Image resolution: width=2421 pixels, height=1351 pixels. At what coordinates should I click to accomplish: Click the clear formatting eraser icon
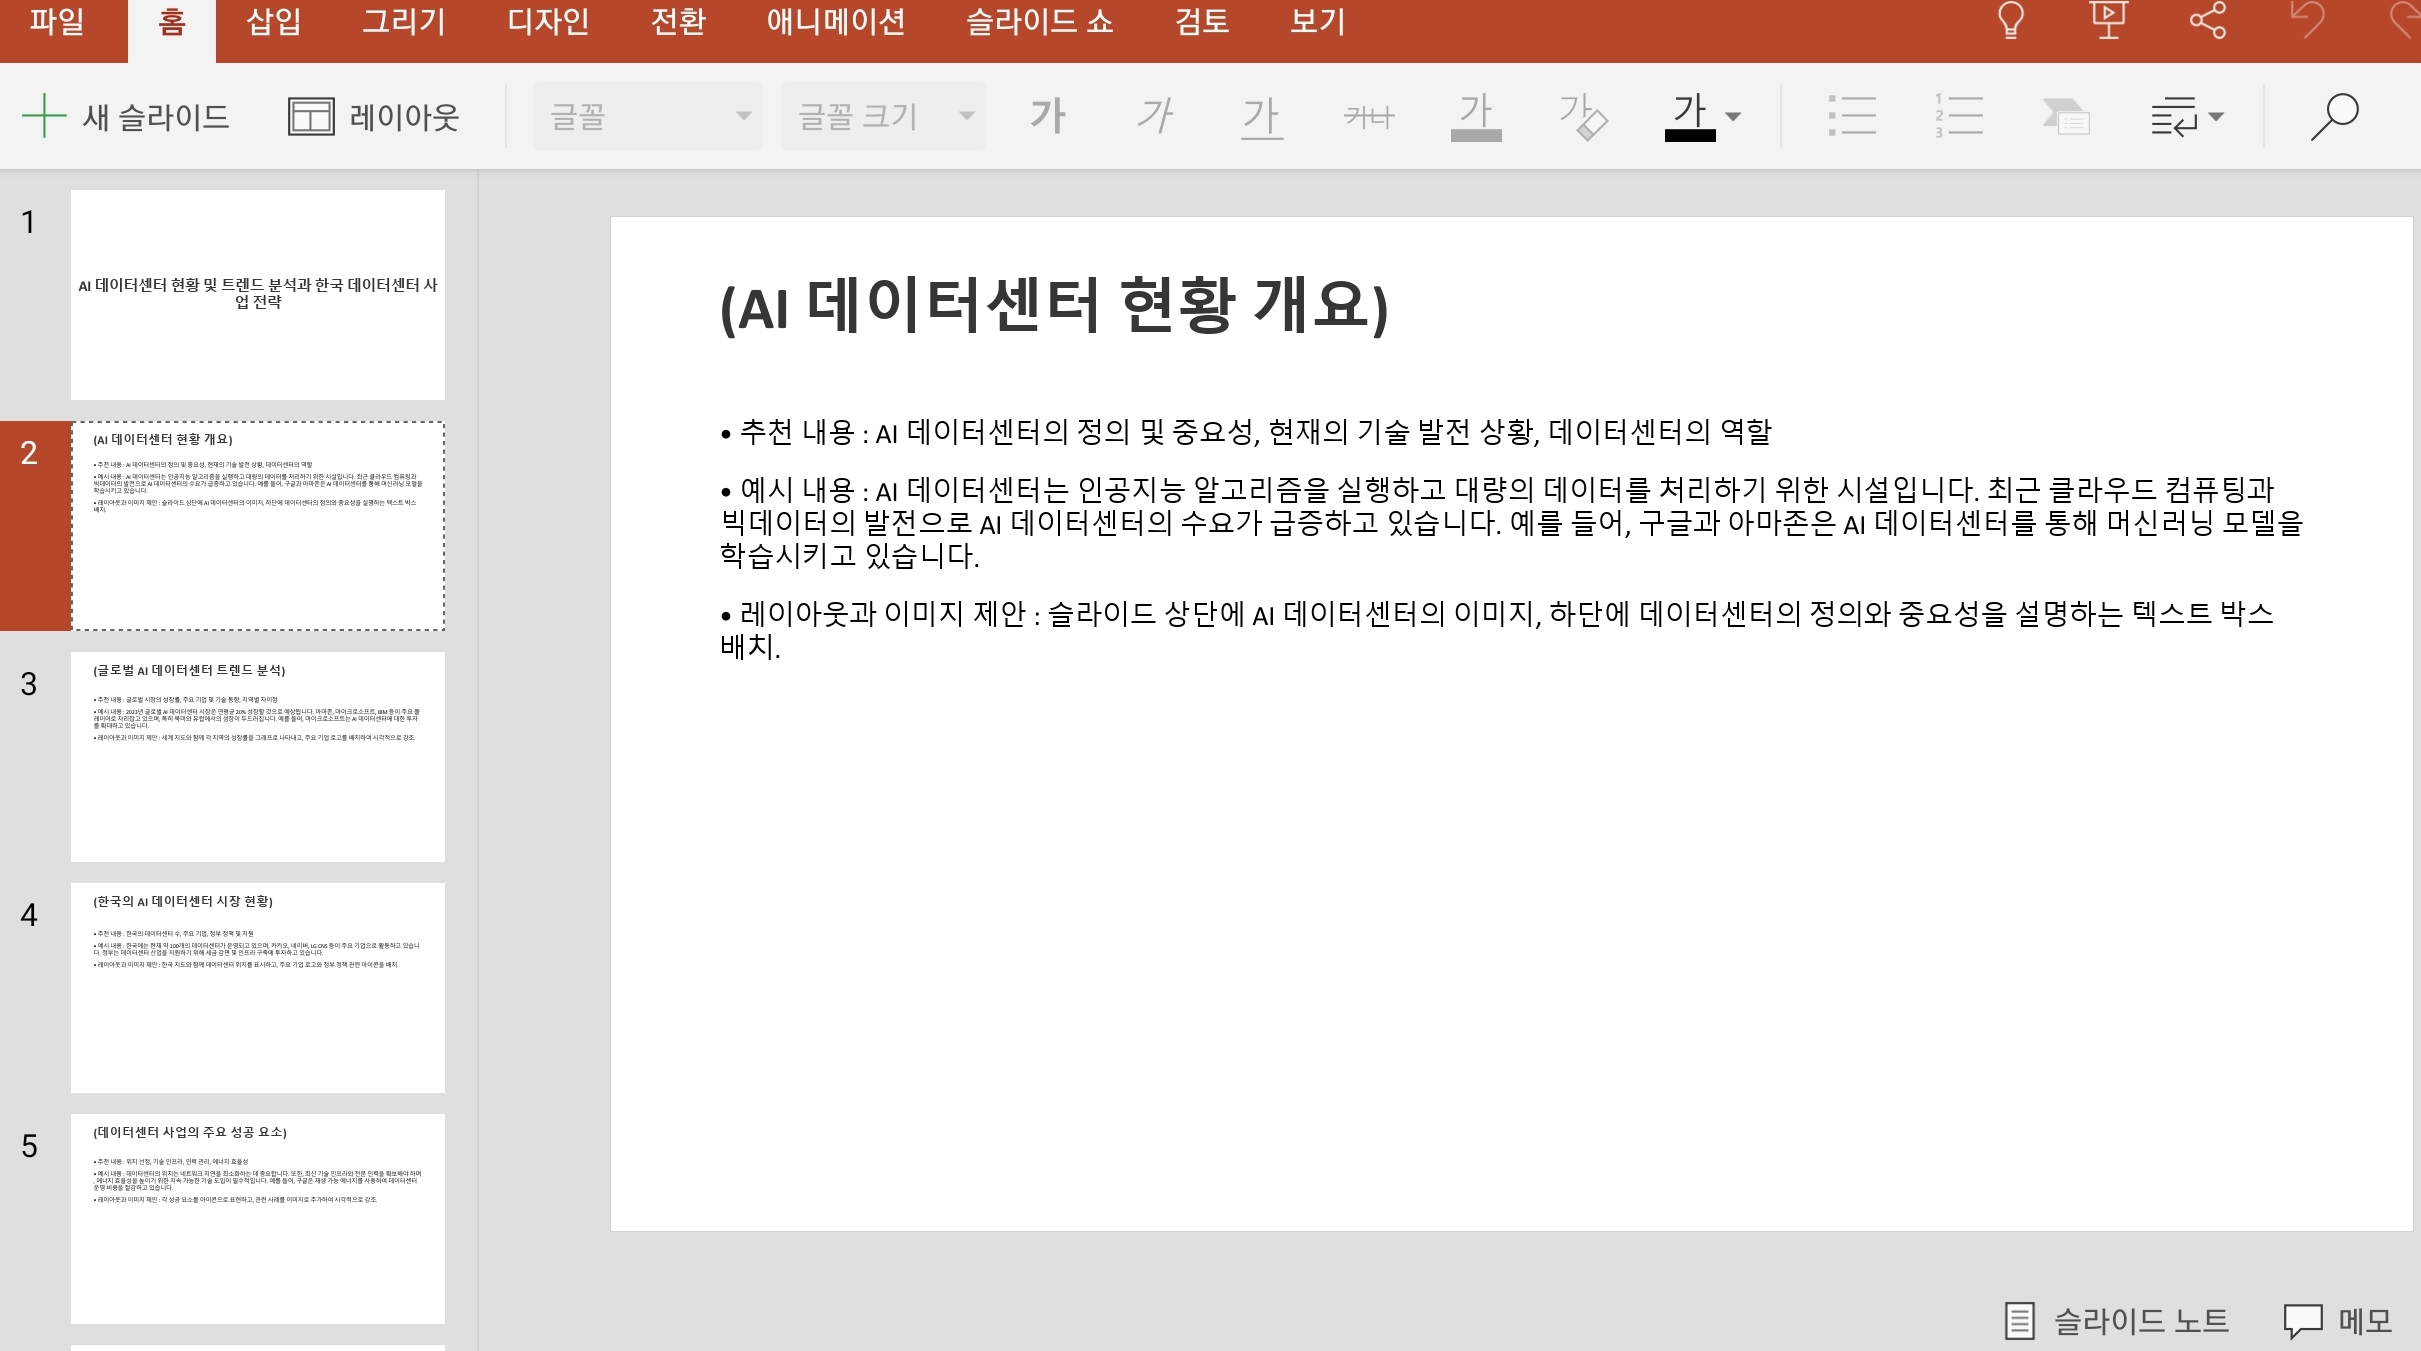coord(1582,116)
